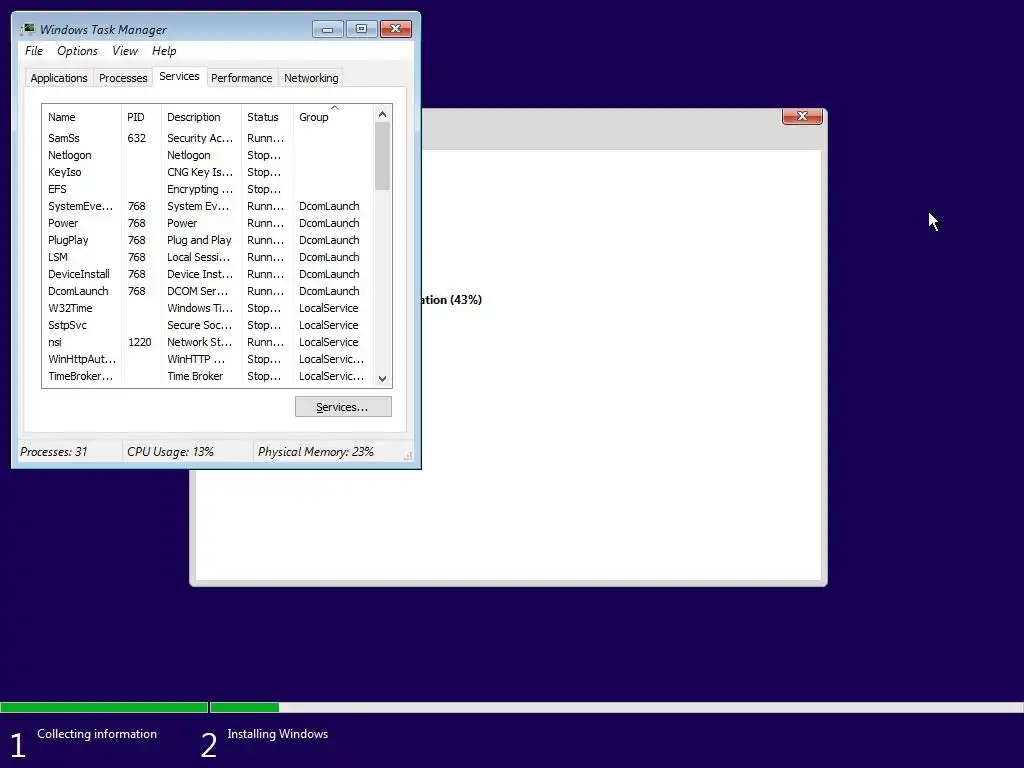Switch to the Performance tab
1024x768 pixels.
[242, 78]
